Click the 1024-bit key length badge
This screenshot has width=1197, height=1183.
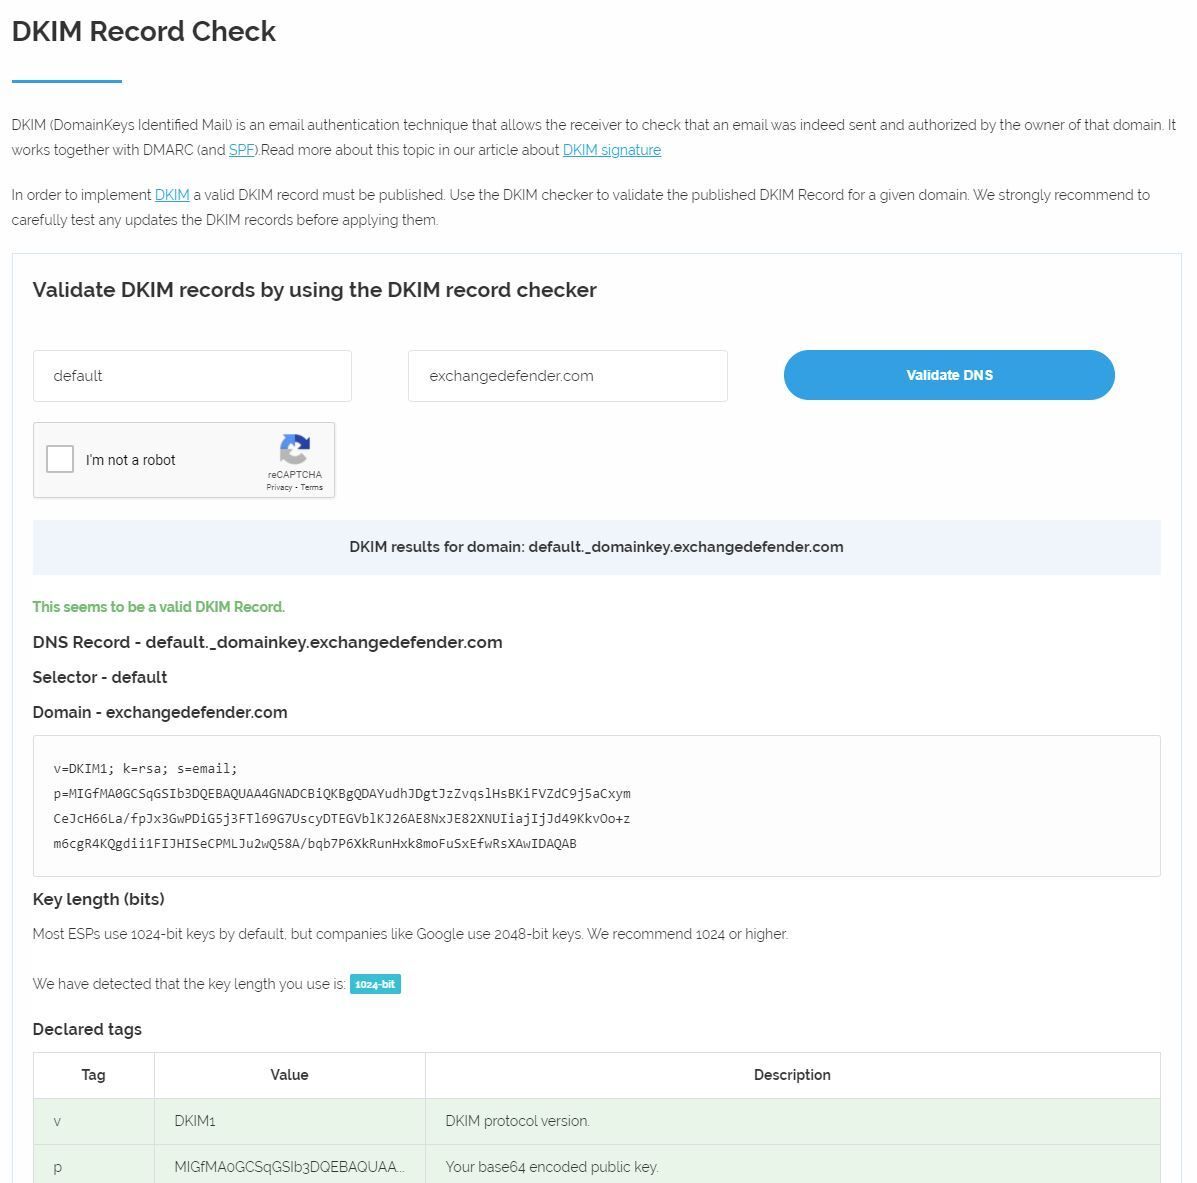[375, 984]
